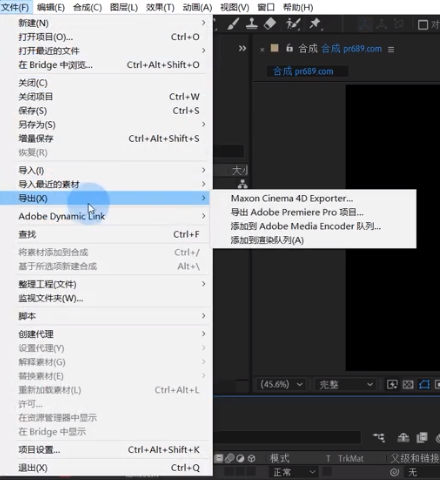Open the 窗口 menu
This screenshot has height=480, width=440.
tap(266, 7)
